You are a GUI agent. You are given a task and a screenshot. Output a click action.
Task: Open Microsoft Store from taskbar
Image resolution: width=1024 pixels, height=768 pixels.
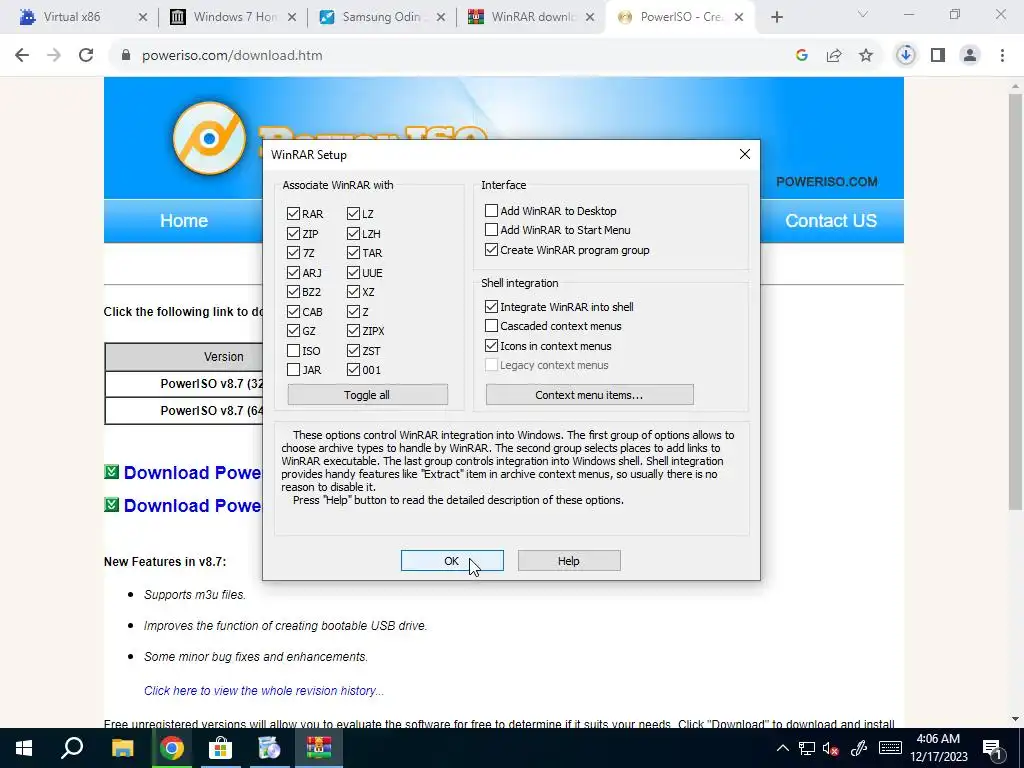tap(221, 748)
